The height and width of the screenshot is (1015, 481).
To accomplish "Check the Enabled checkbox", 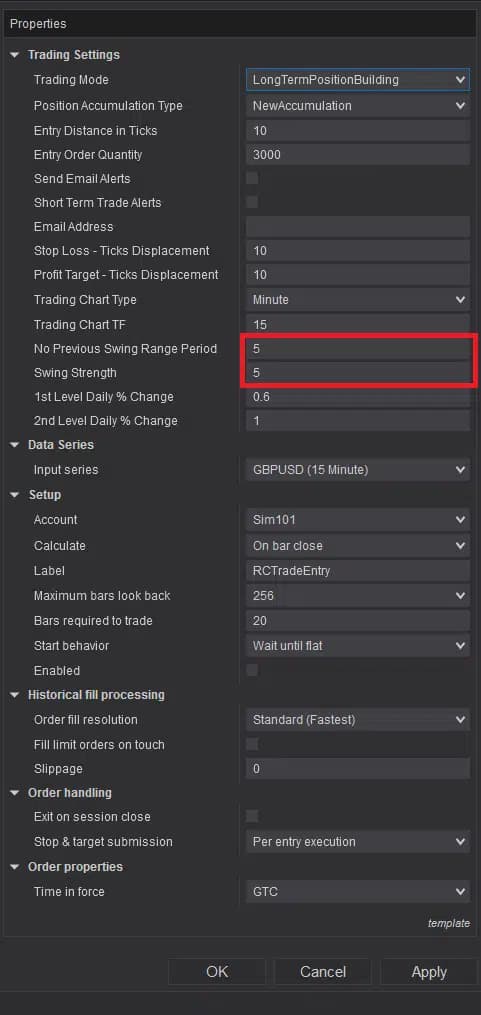I will [252, 671].
